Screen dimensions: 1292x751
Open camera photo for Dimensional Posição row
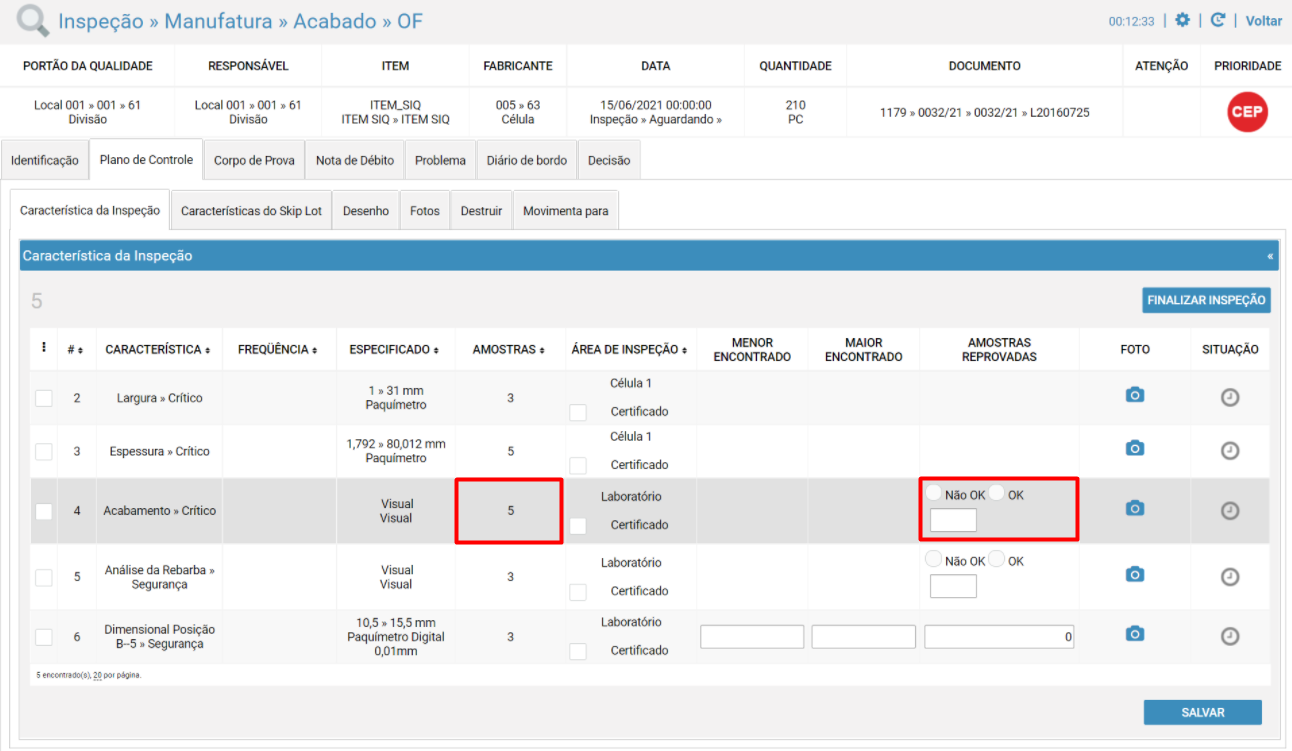click(x=1135, y=634)
